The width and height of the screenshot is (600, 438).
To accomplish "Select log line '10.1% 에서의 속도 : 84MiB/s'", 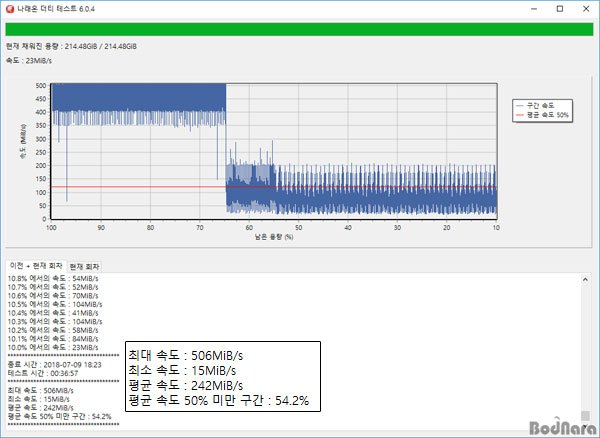I will click(x=53, y=339).
